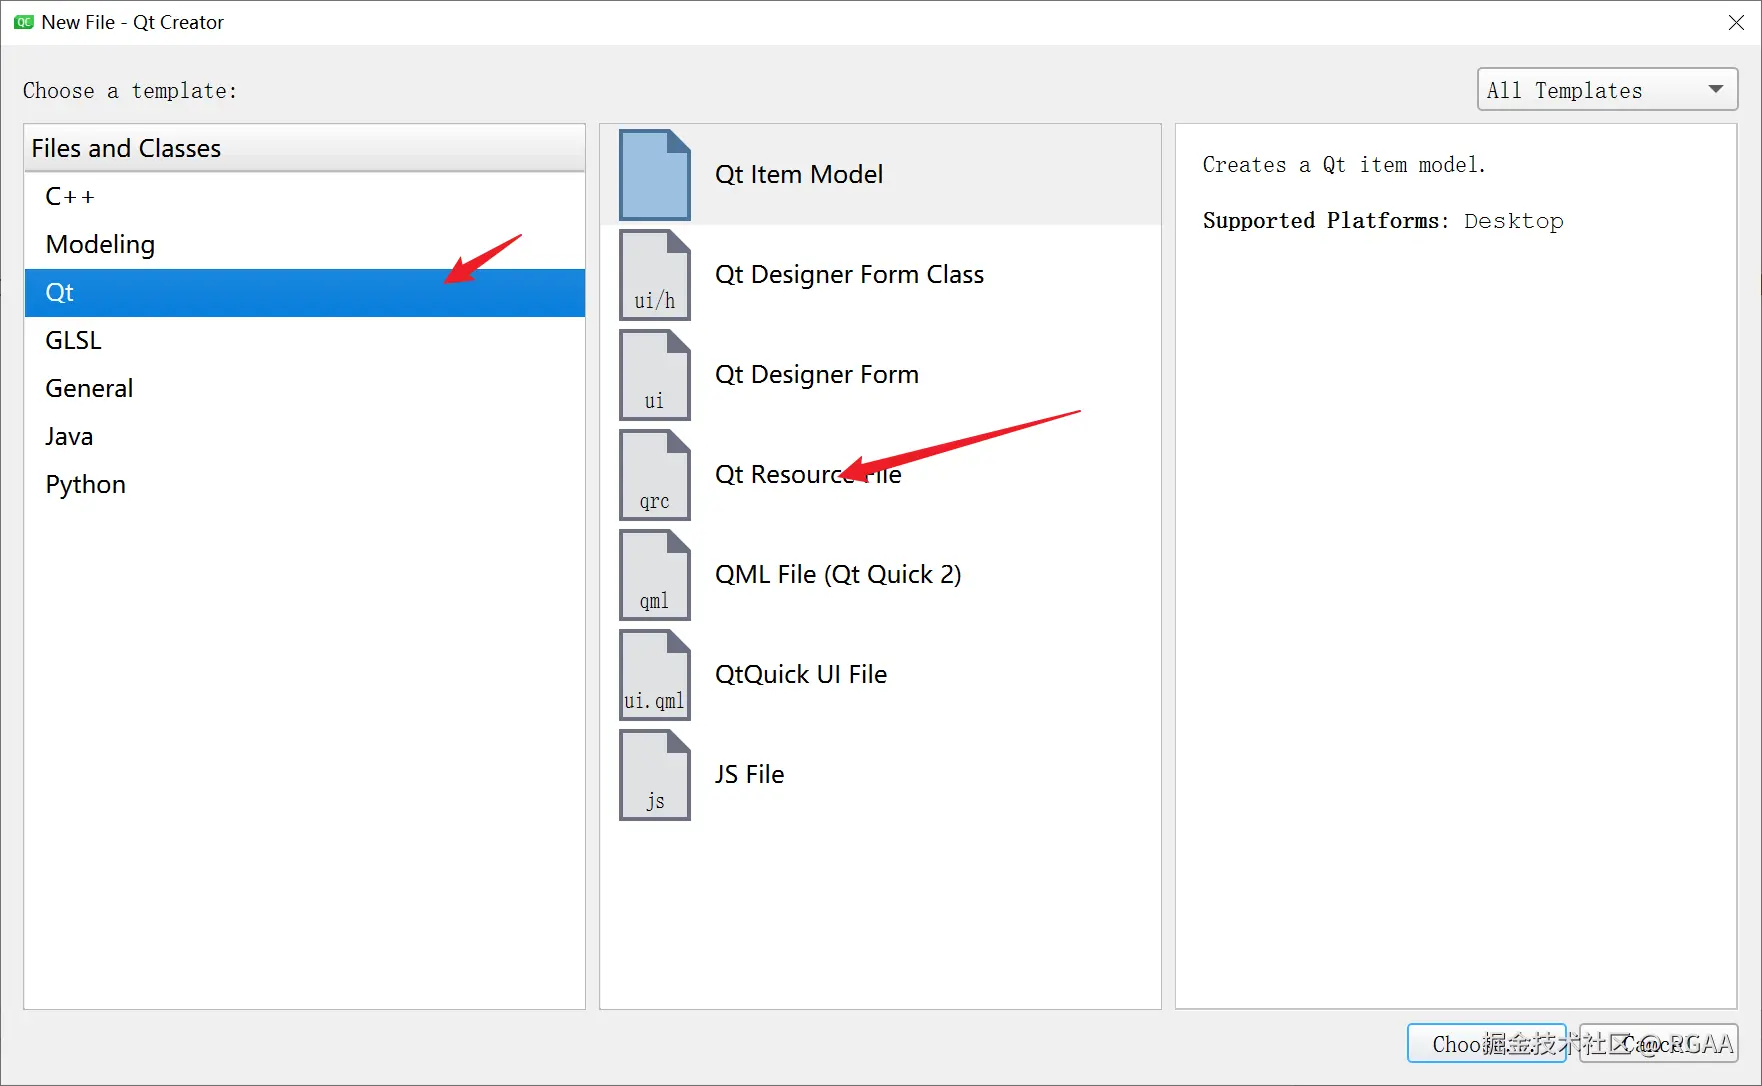
Task: Choose the Qt Designer Form Class template
Action: [x=880, y=275]
